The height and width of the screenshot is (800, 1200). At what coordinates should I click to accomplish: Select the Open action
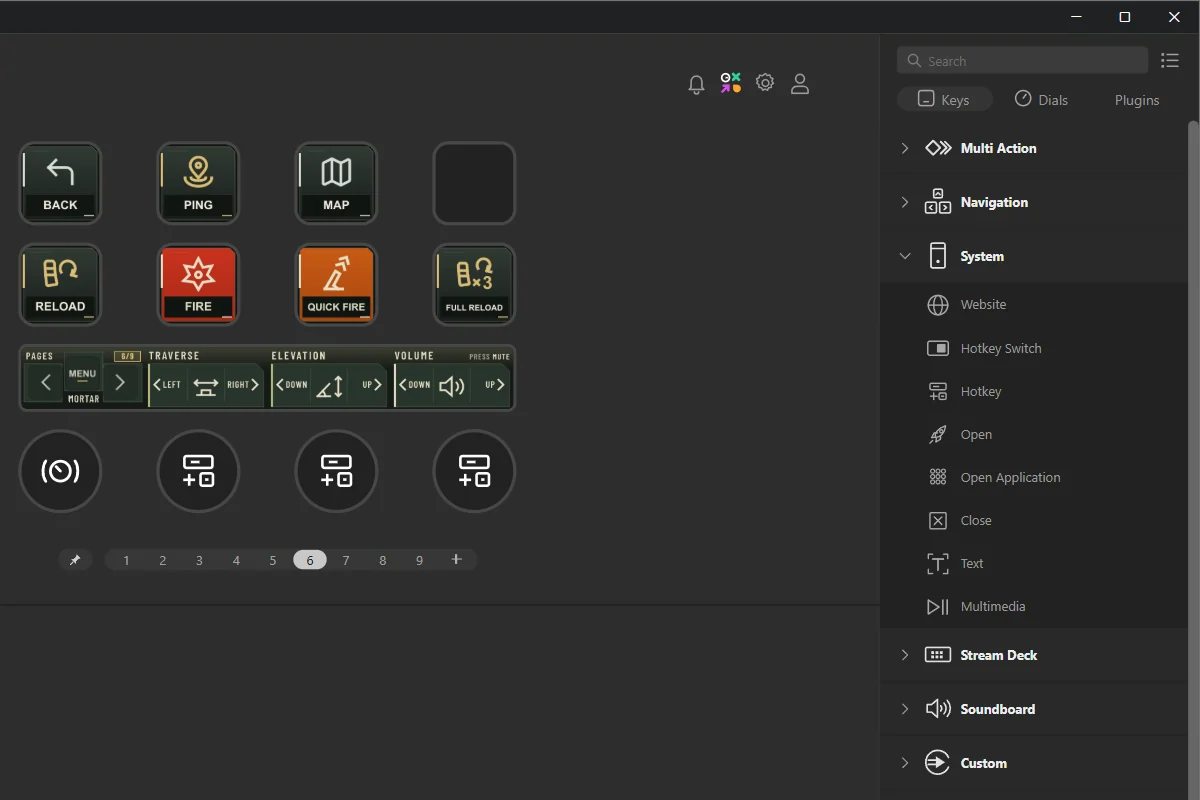pyautogui.click(x=1033, y=434)
